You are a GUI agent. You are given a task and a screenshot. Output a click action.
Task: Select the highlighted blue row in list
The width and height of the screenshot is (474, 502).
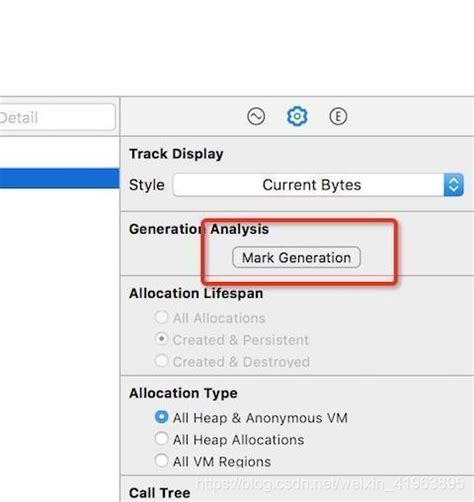click(x=59, y=178)
